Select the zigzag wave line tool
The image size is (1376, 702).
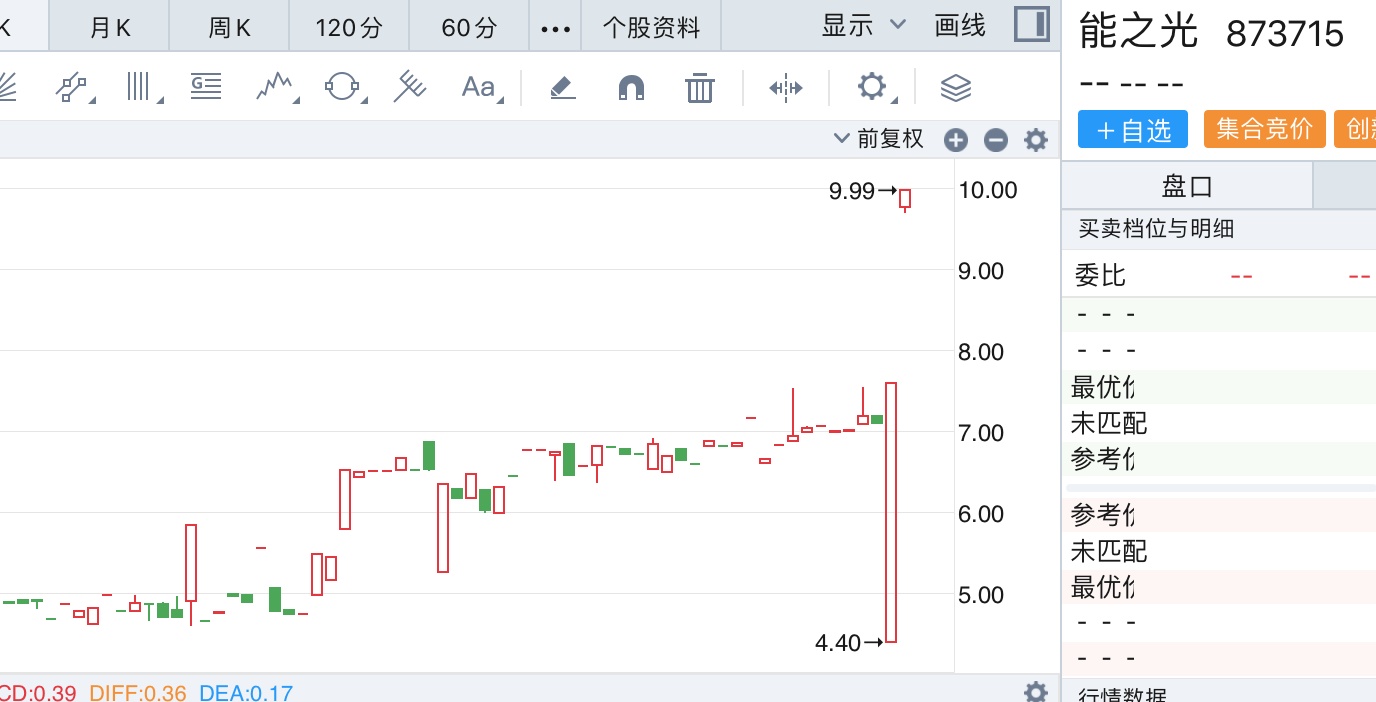coord(275,88)
